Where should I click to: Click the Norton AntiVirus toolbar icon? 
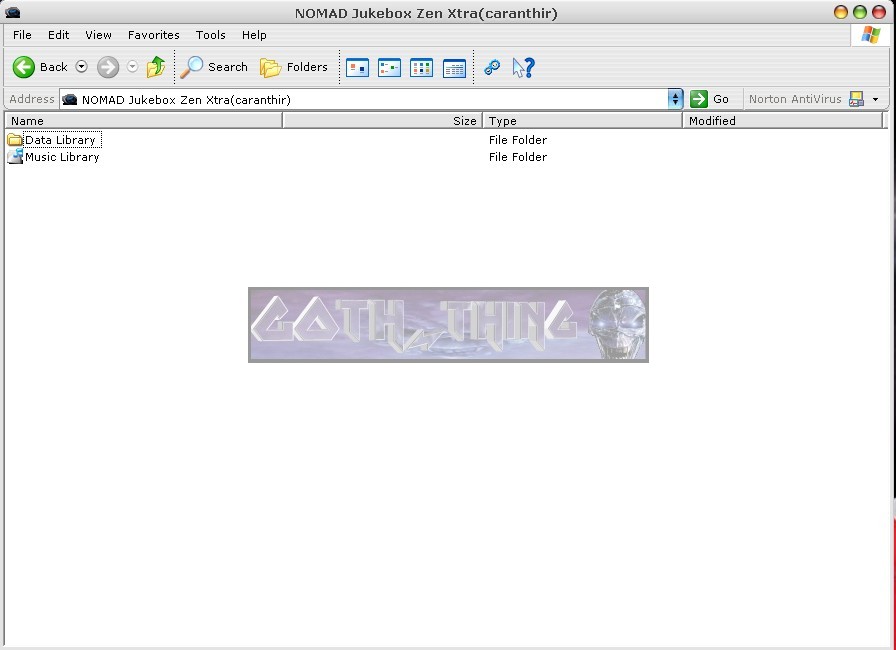pyautogui.click(x=857, y=99)
